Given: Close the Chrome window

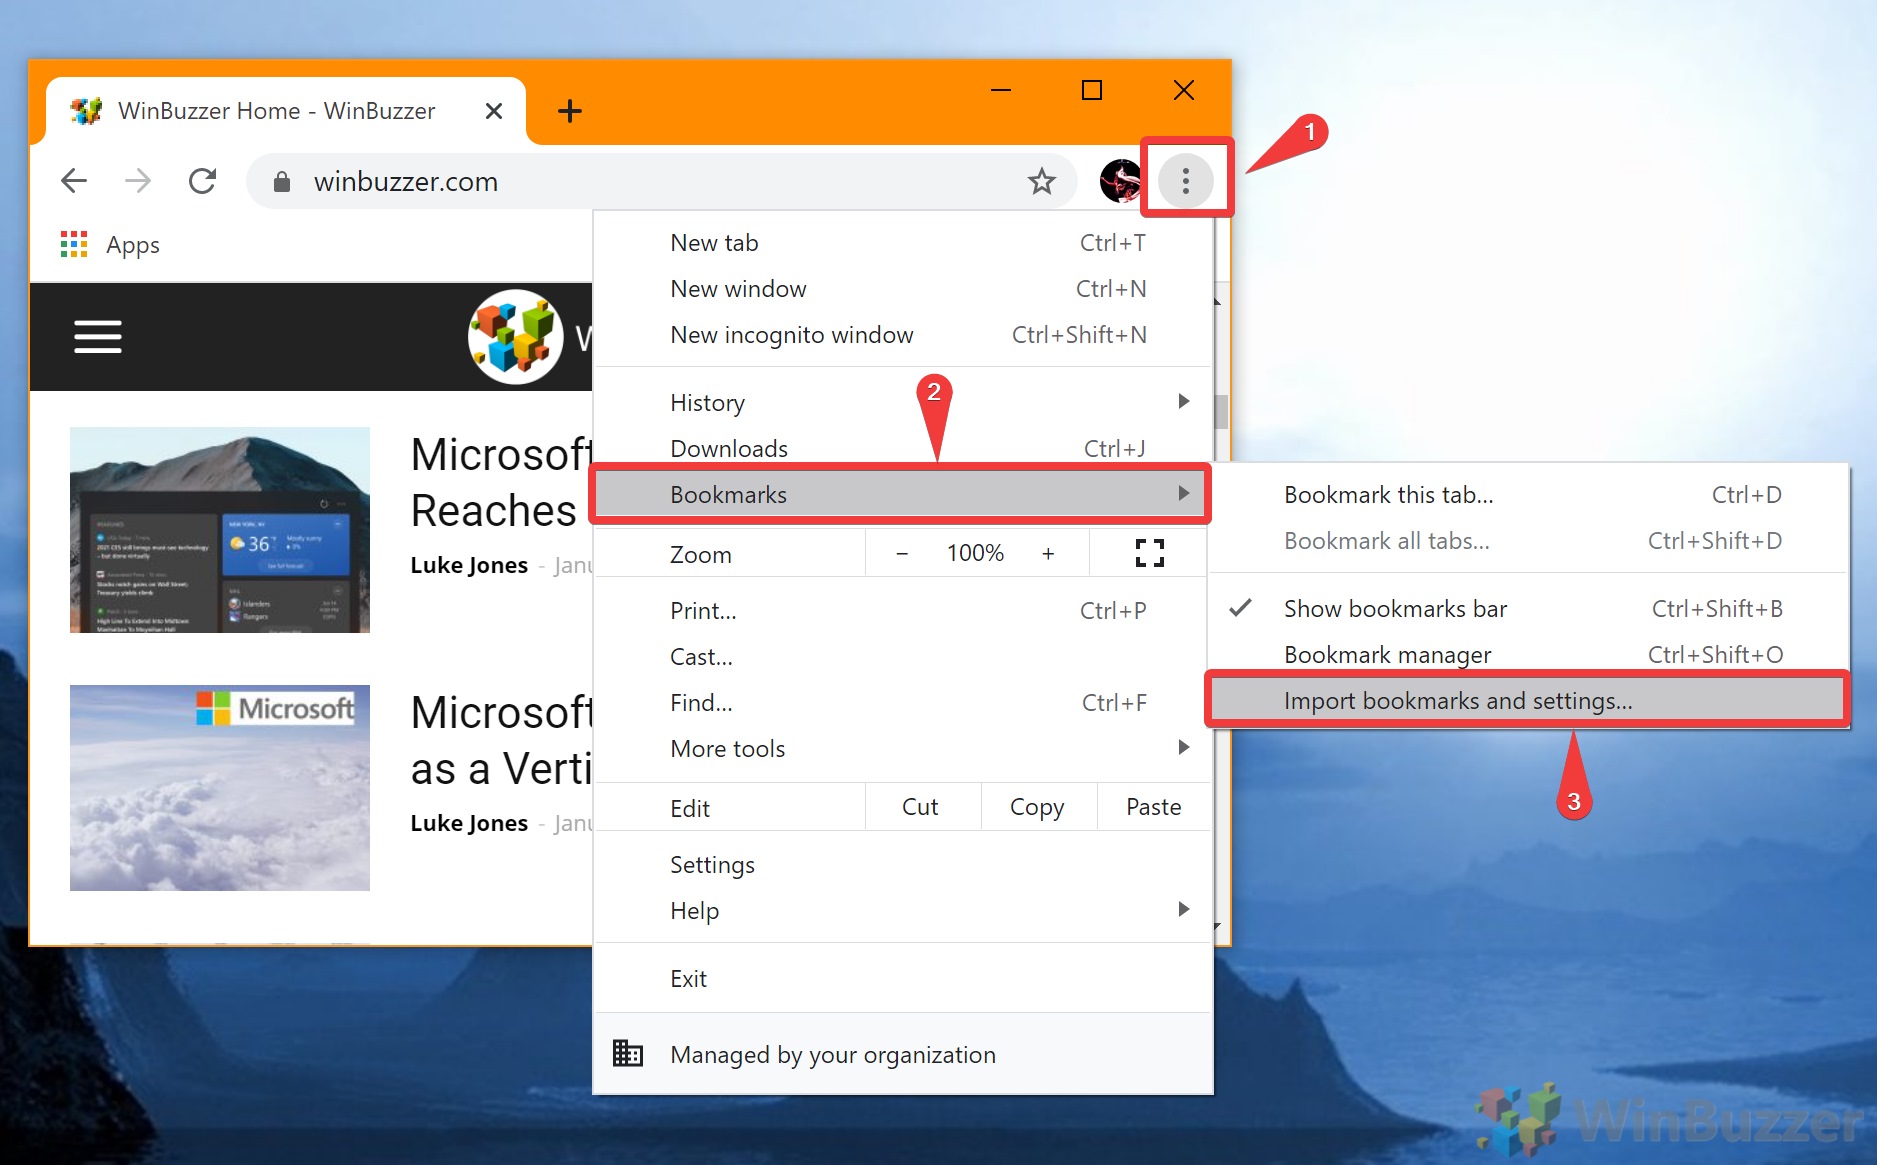Looking at the screenshot, I should click(1184, 90).
